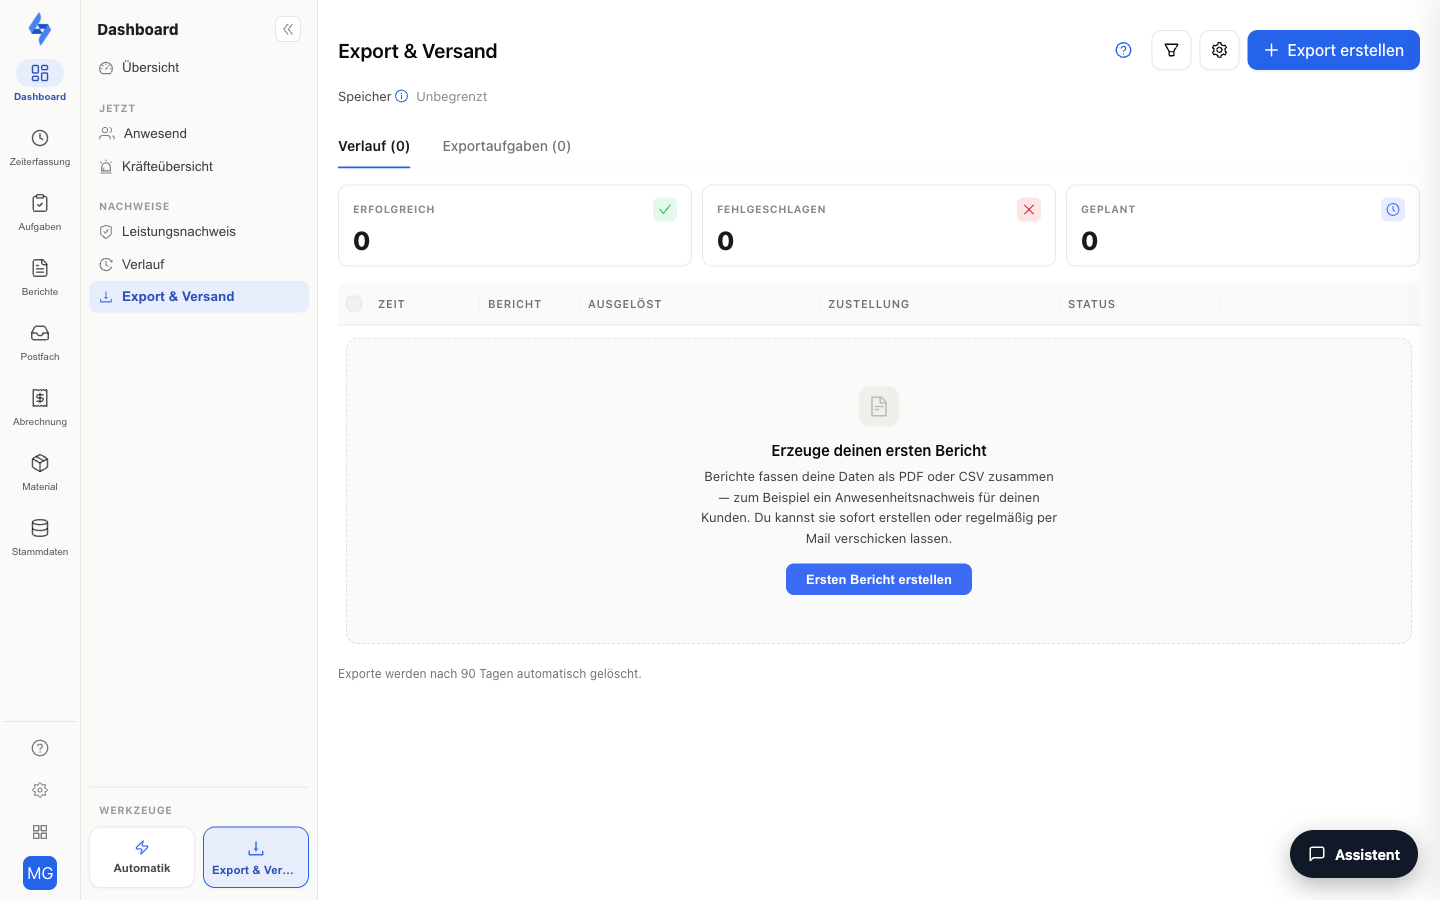Click Ersten Bericht erstellen
The width and height of the screenshot is (1440, 900).
(x=879, y=580)
